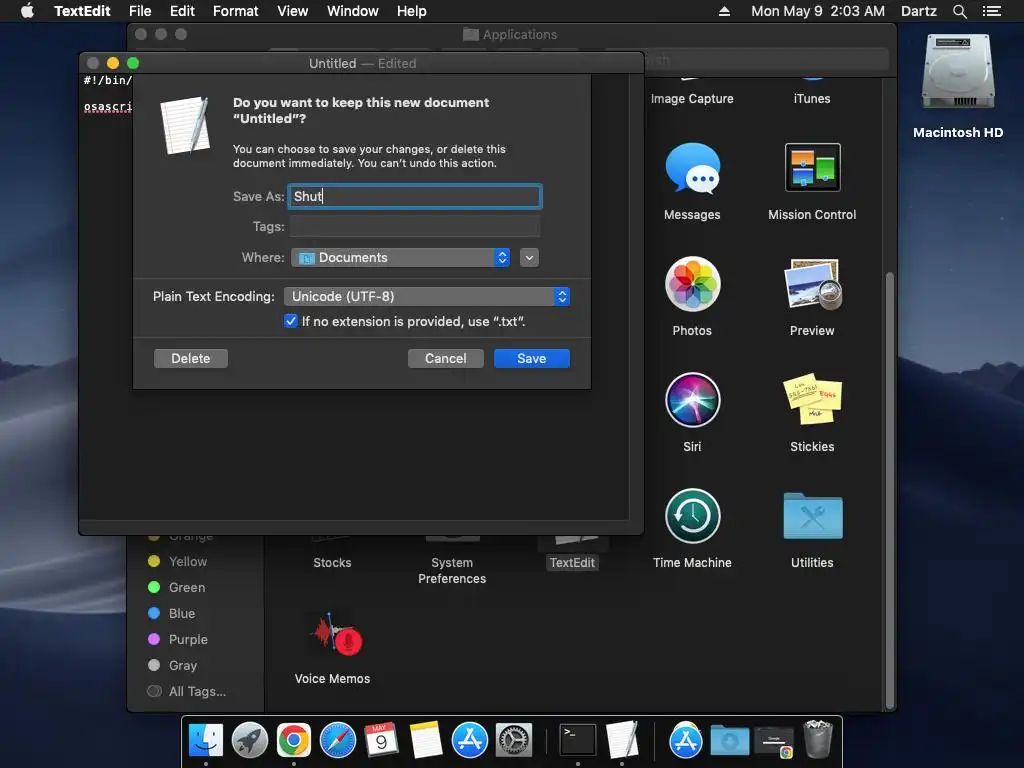The image size is (1024, 768).
Task: Select the Green tag in Finder sidebar
Action: 177,588
